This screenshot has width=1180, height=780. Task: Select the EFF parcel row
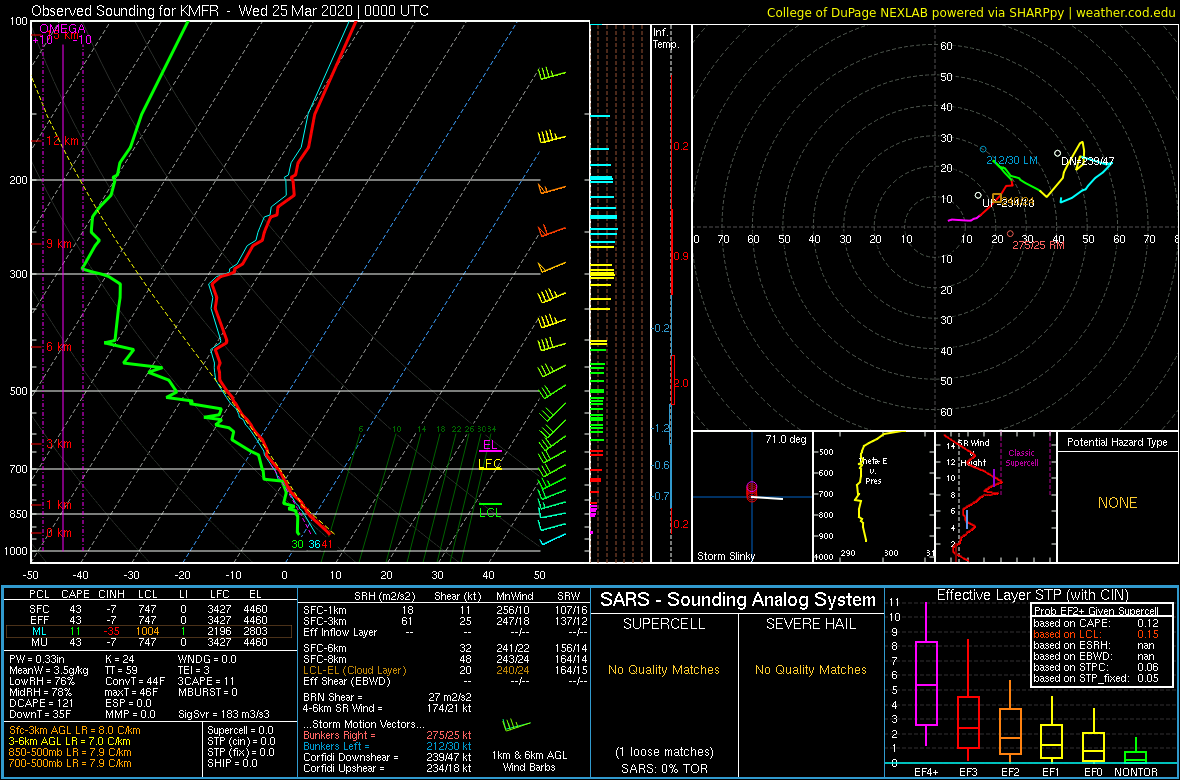151,619
